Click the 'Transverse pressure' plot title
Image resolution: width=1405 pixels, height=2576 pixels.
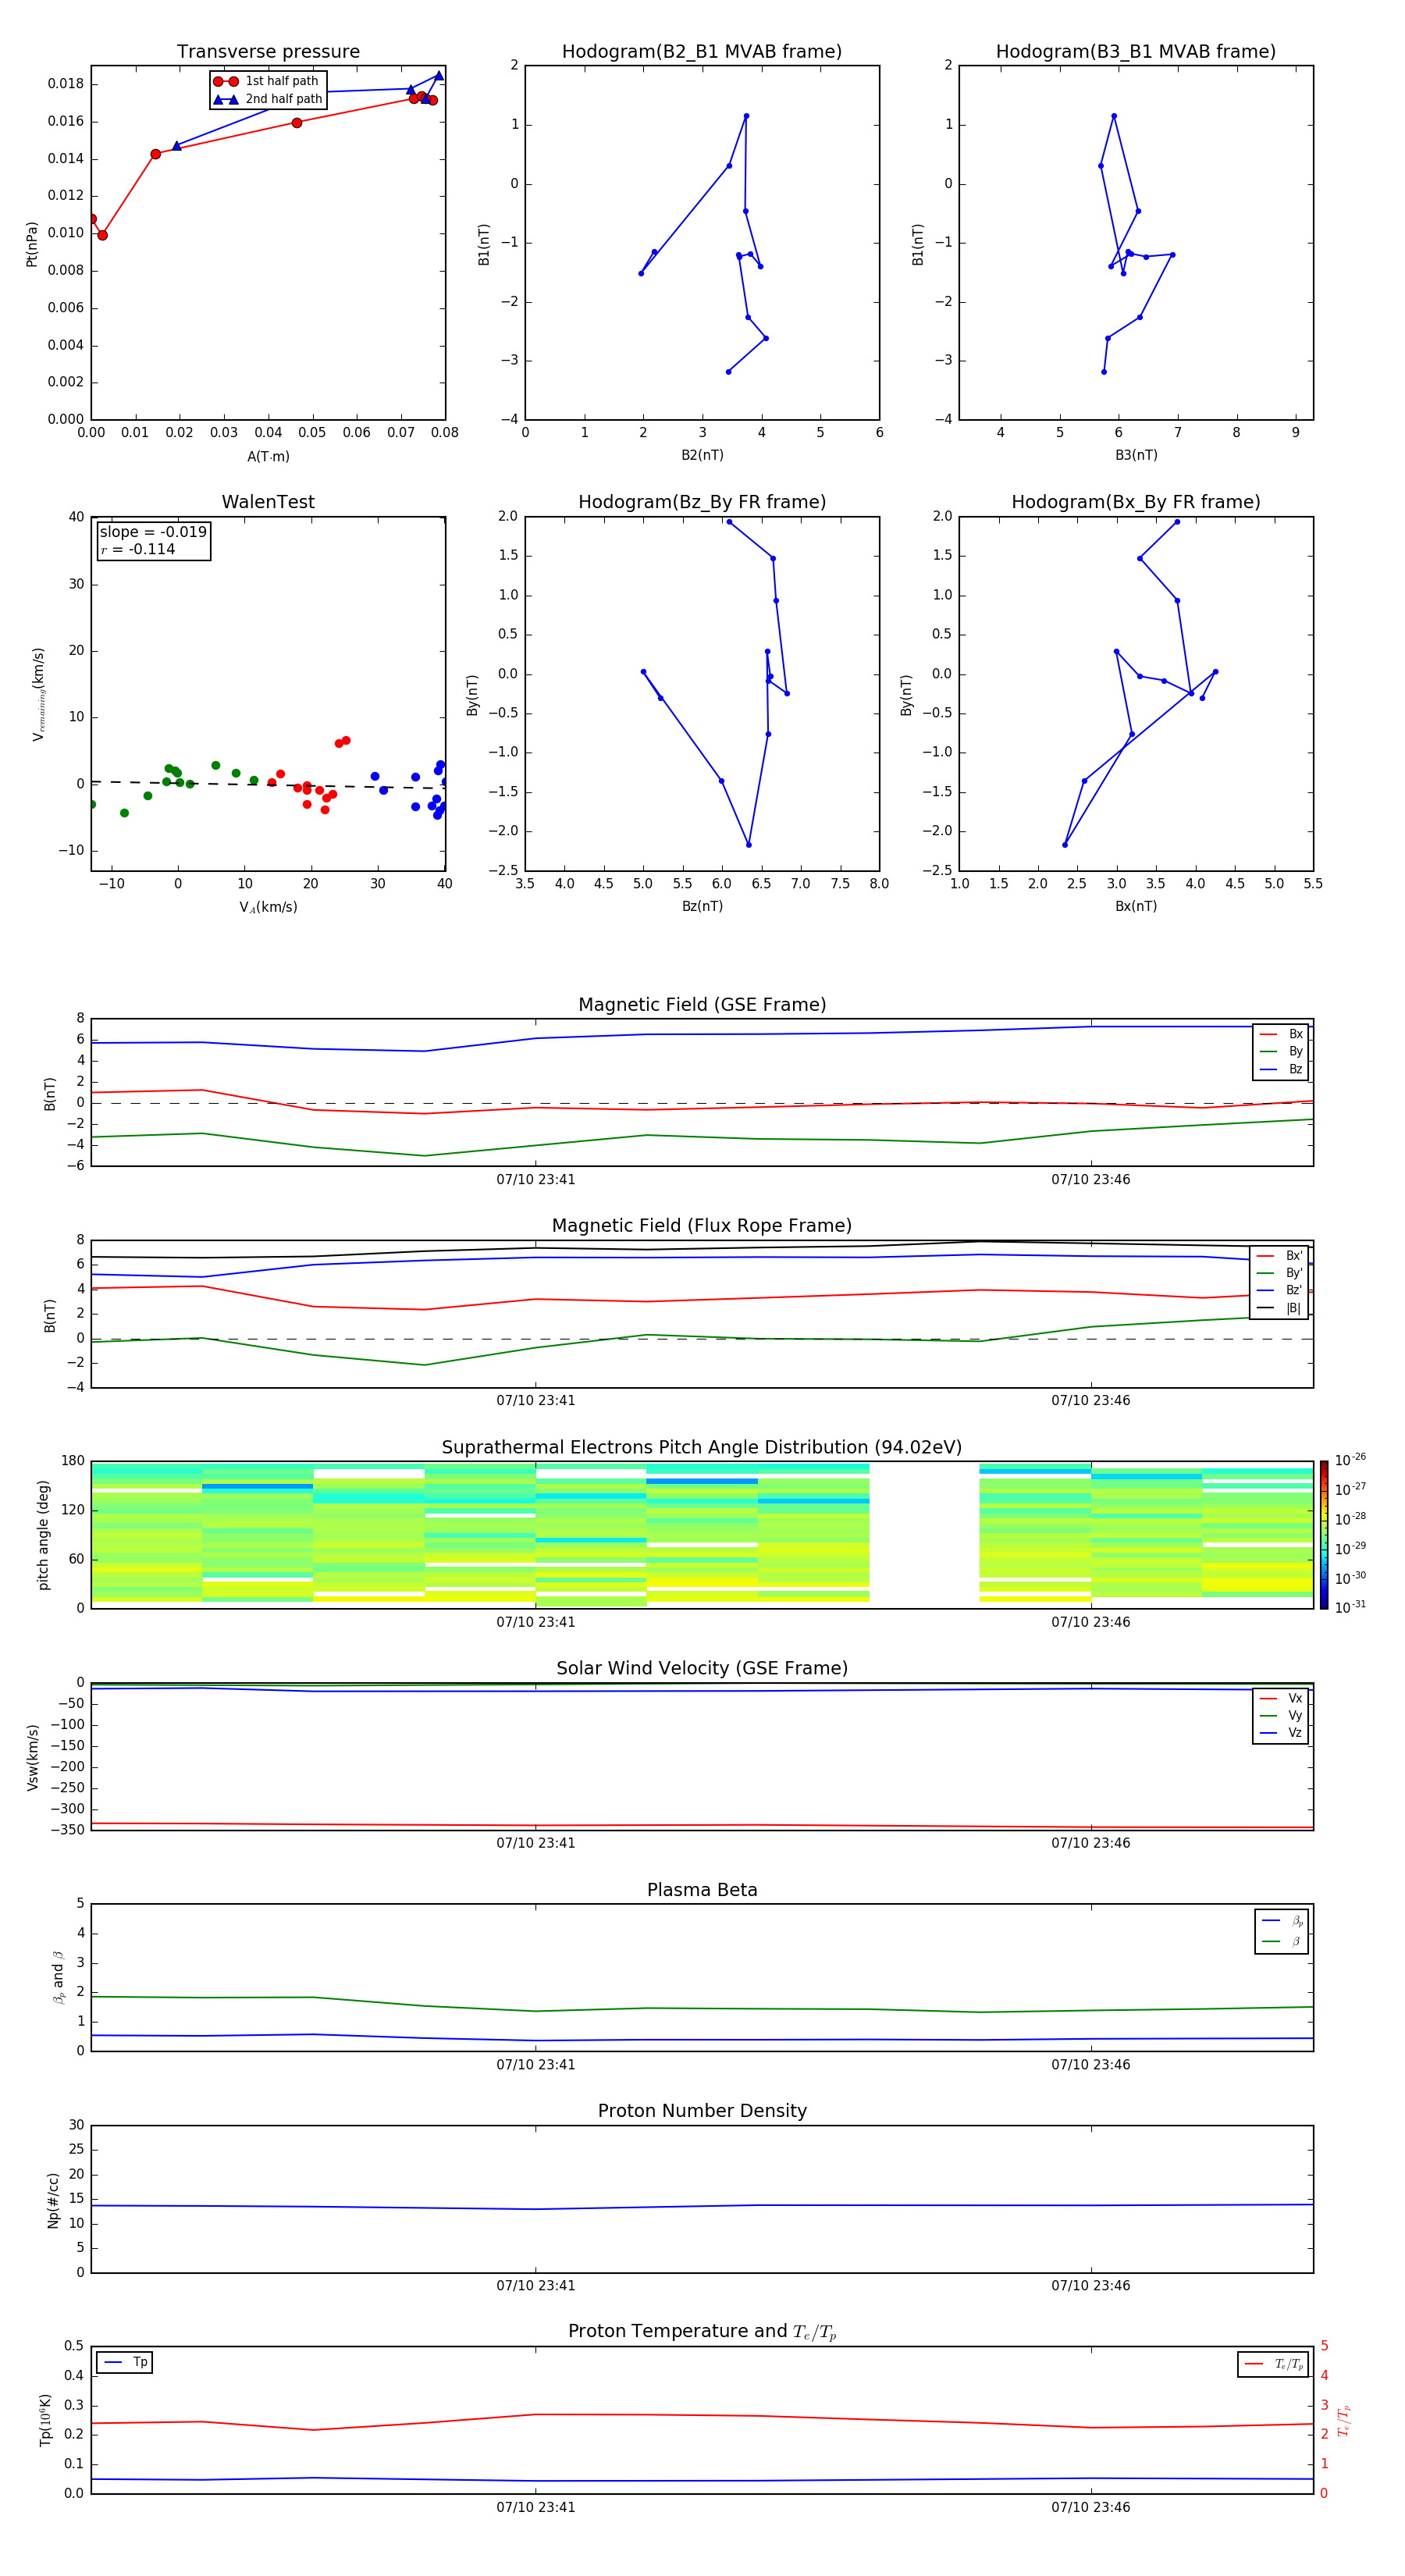268,51
